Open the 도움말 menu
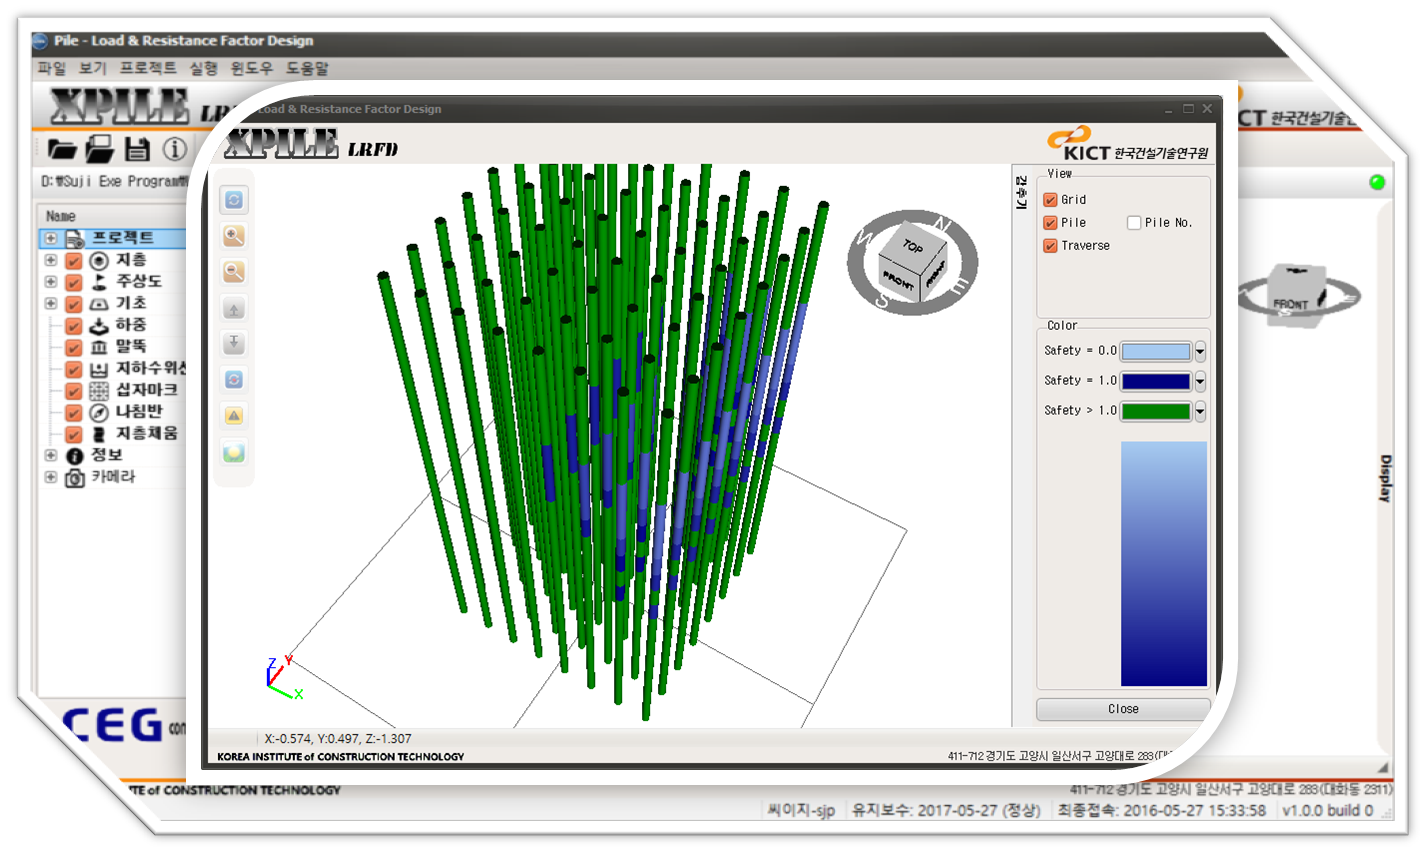Image resolution: width=1425 pixels, height=851 pixels. (307, 69)
